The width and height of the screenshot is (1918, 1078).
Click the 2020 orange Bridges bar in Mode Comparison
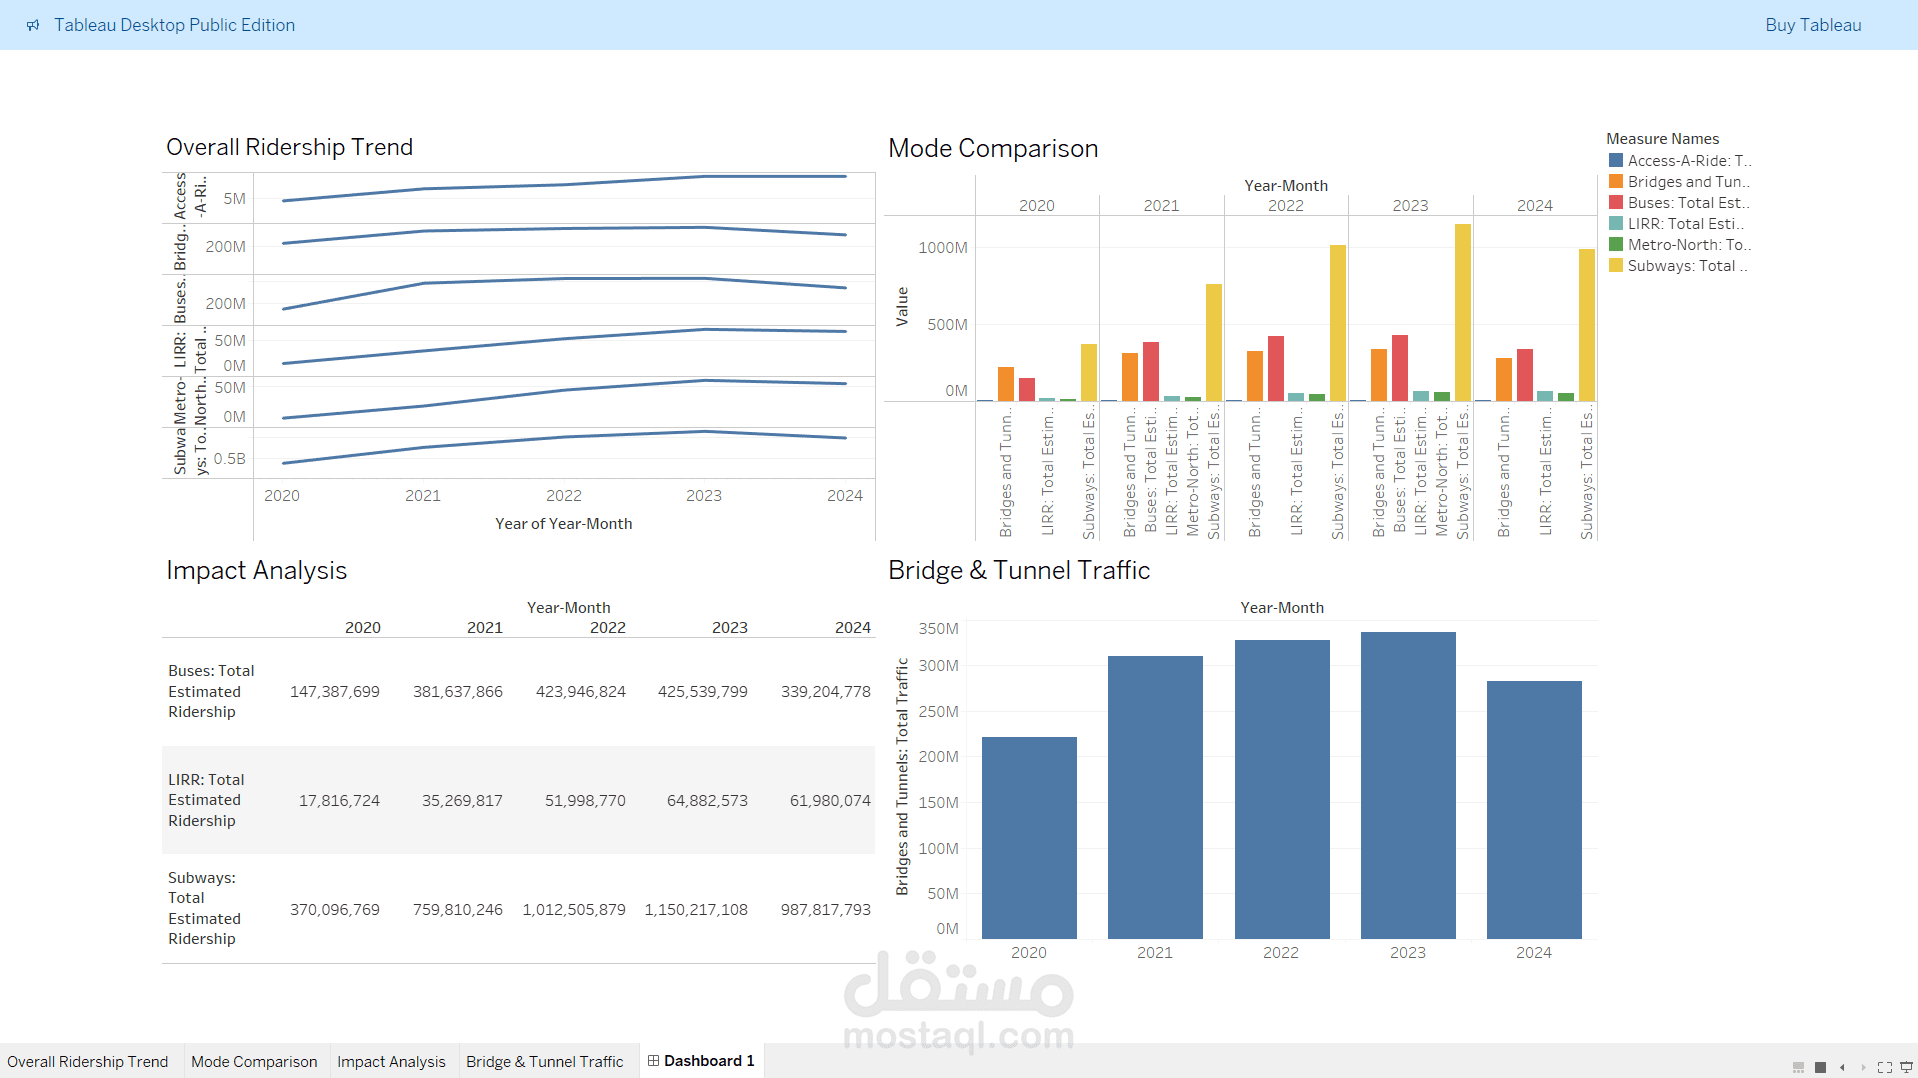[x=1006, y=384]
